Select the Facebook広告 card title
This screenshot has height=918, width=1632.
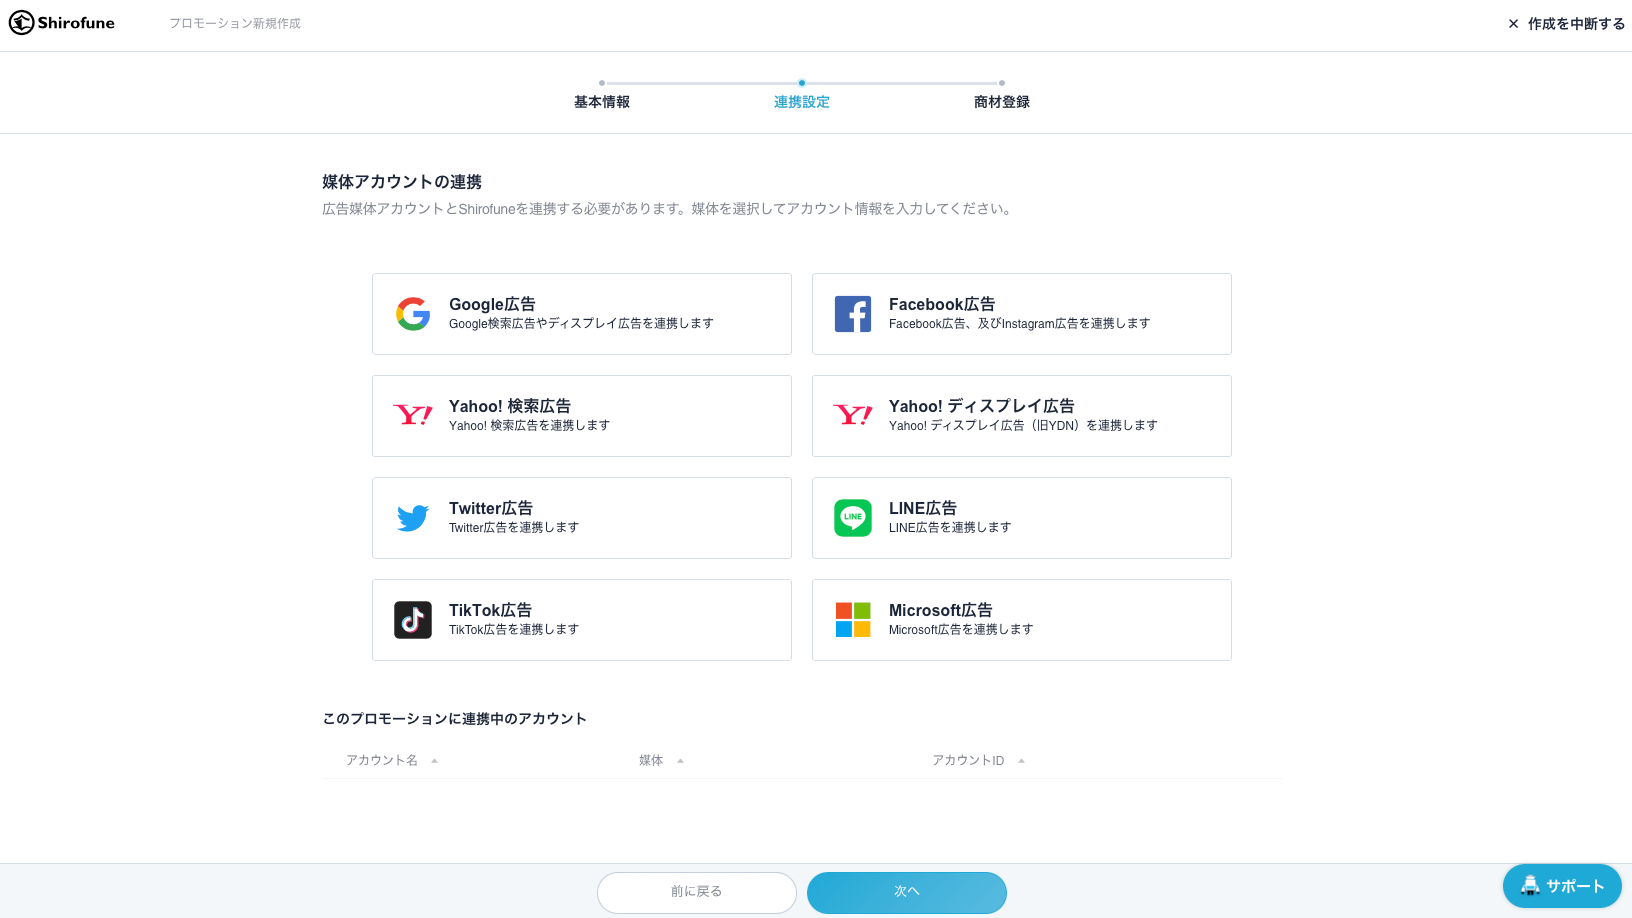pyautogui.click(x=942, y=304)
